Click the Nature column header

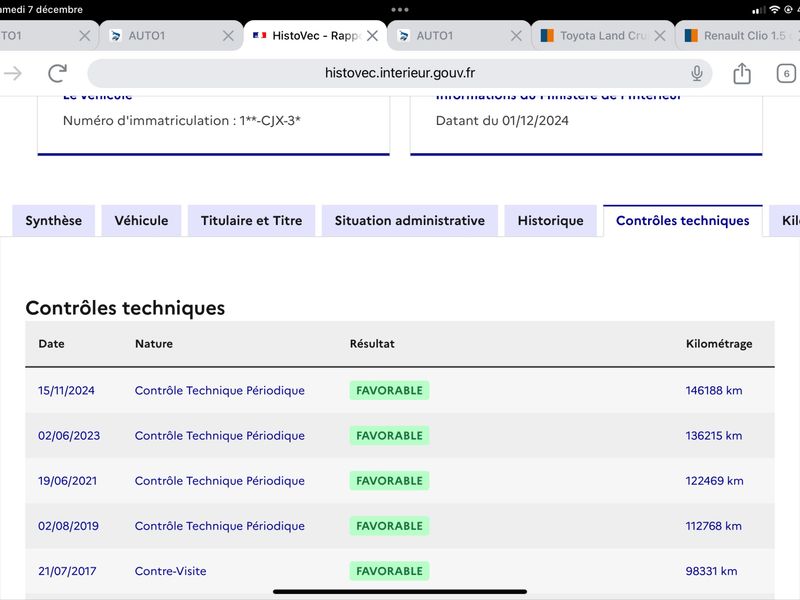tap(154, 344)
